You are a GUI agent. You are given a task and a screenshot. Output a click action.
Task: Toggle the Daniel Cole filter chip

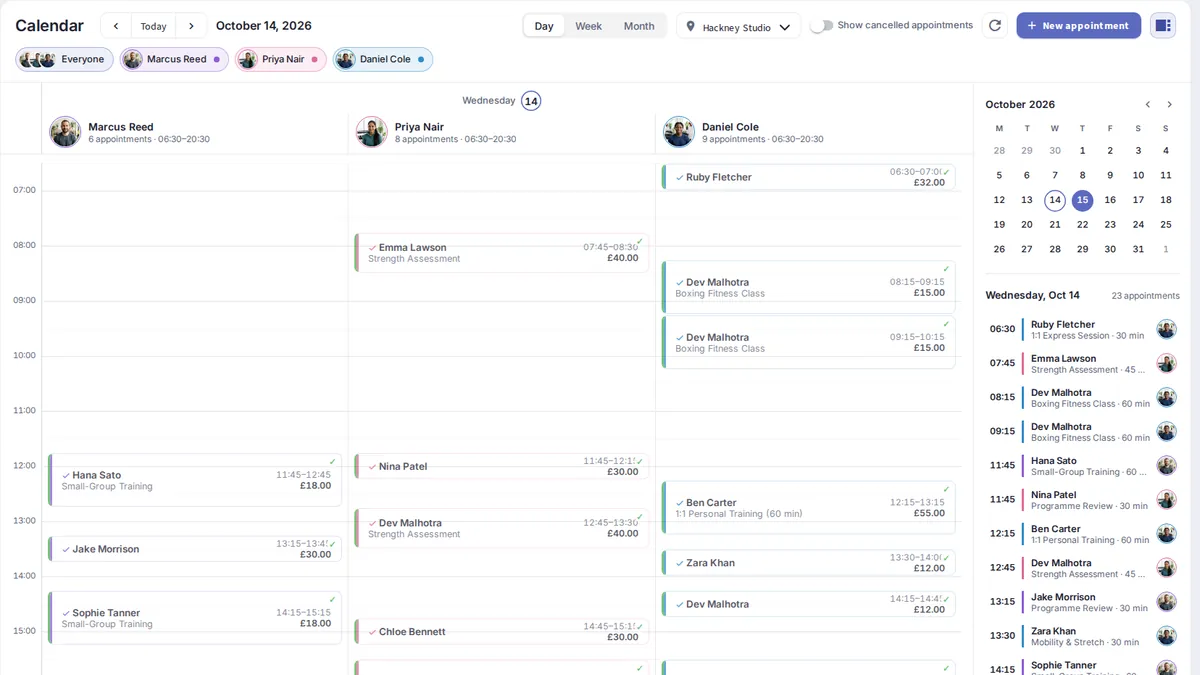[383, 59]
